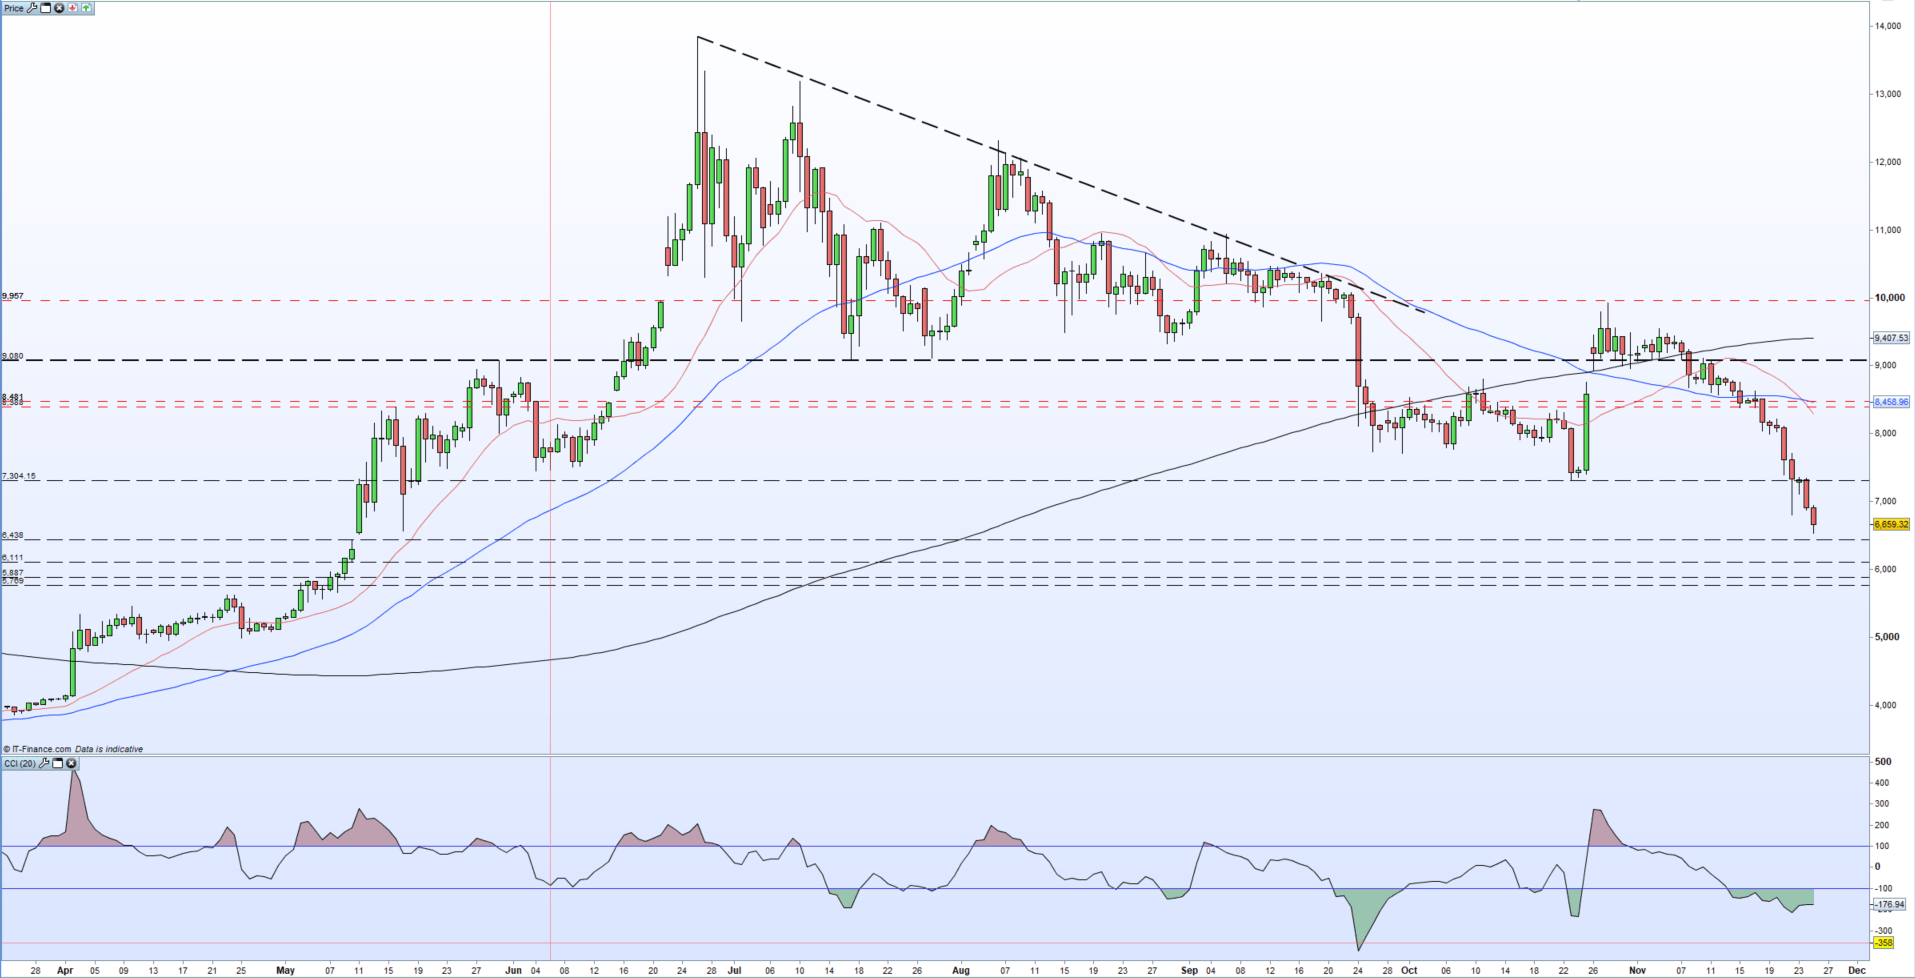1915x978 pixels.
Task: Click the Price panel label
Action: [13, 8]
